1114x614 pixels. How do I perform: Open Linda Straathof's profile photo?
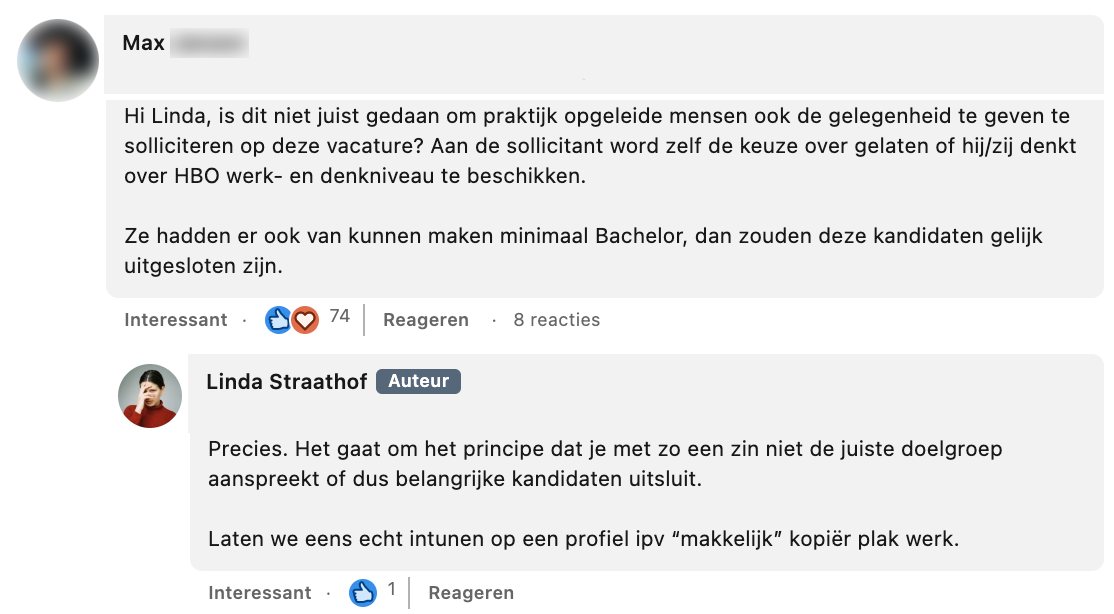click(x=150, y=396)
